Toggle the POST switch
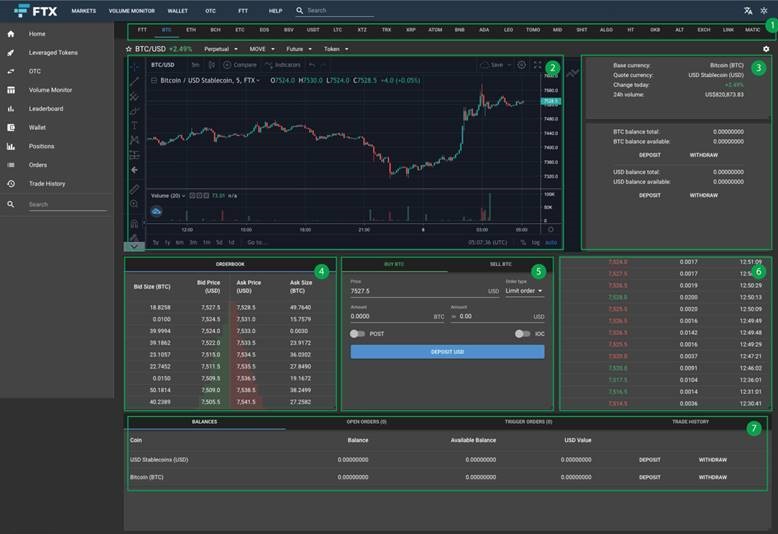Image resolution: width=778 pixels, height=534 pixels. pos(357,334)
